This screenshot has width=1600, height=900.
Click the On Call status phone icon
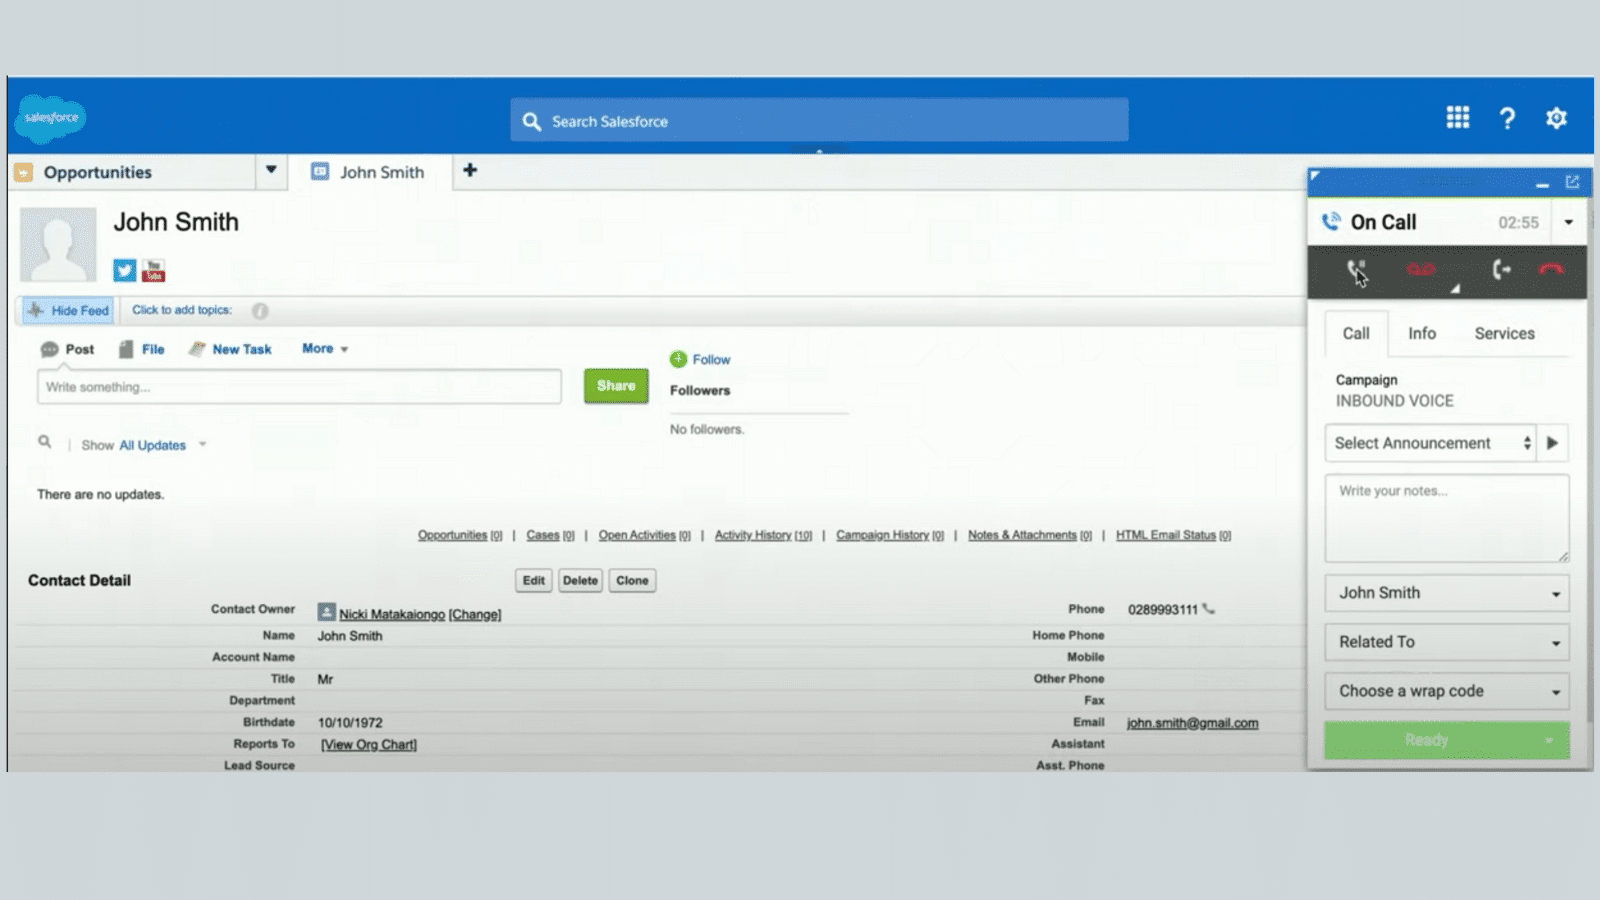pyautogui.click(x=1331, y=222)
